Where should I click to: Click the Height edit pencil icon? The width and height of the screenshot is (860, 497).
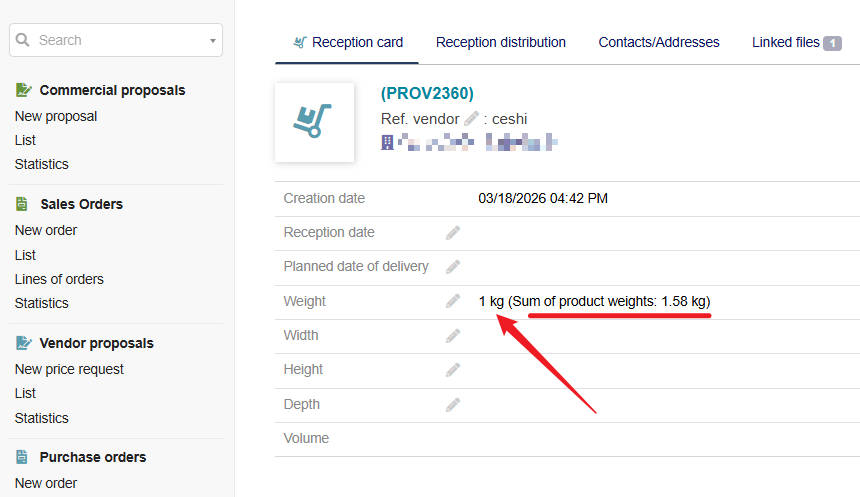(453, 370)
